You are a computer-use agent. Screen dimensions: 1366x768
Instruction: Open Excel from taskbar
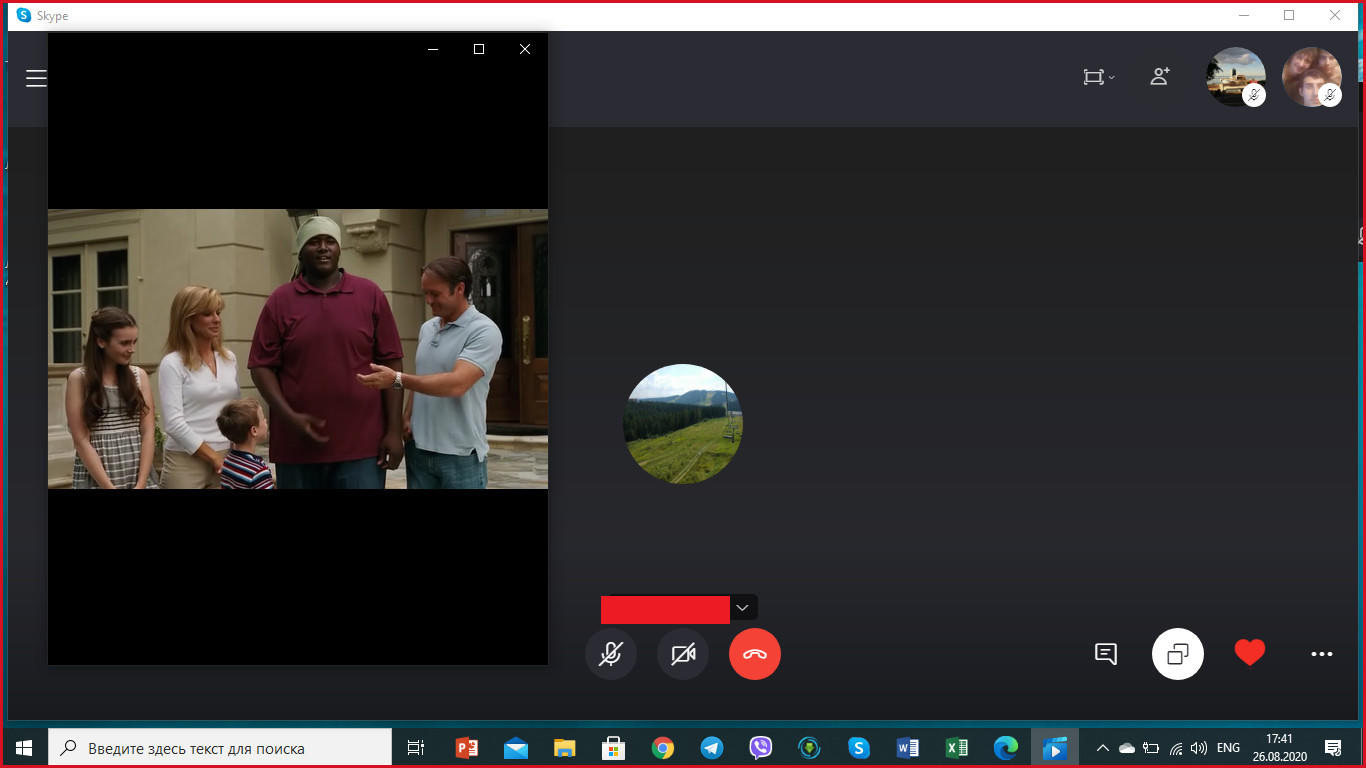coord(956,748)
